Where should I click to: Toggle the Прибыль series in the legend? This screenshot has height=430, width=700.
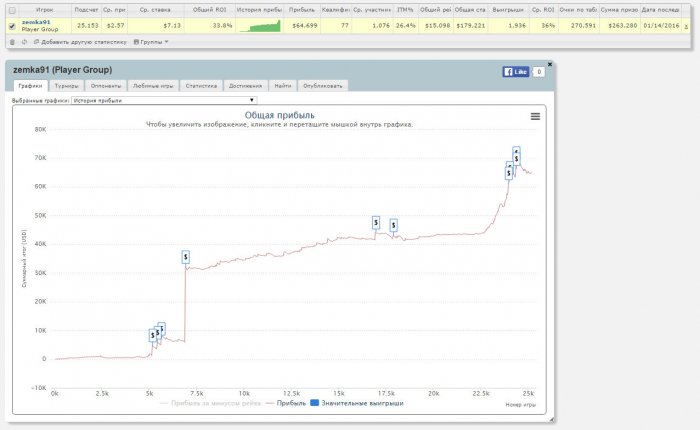click(x=286, y=403)
